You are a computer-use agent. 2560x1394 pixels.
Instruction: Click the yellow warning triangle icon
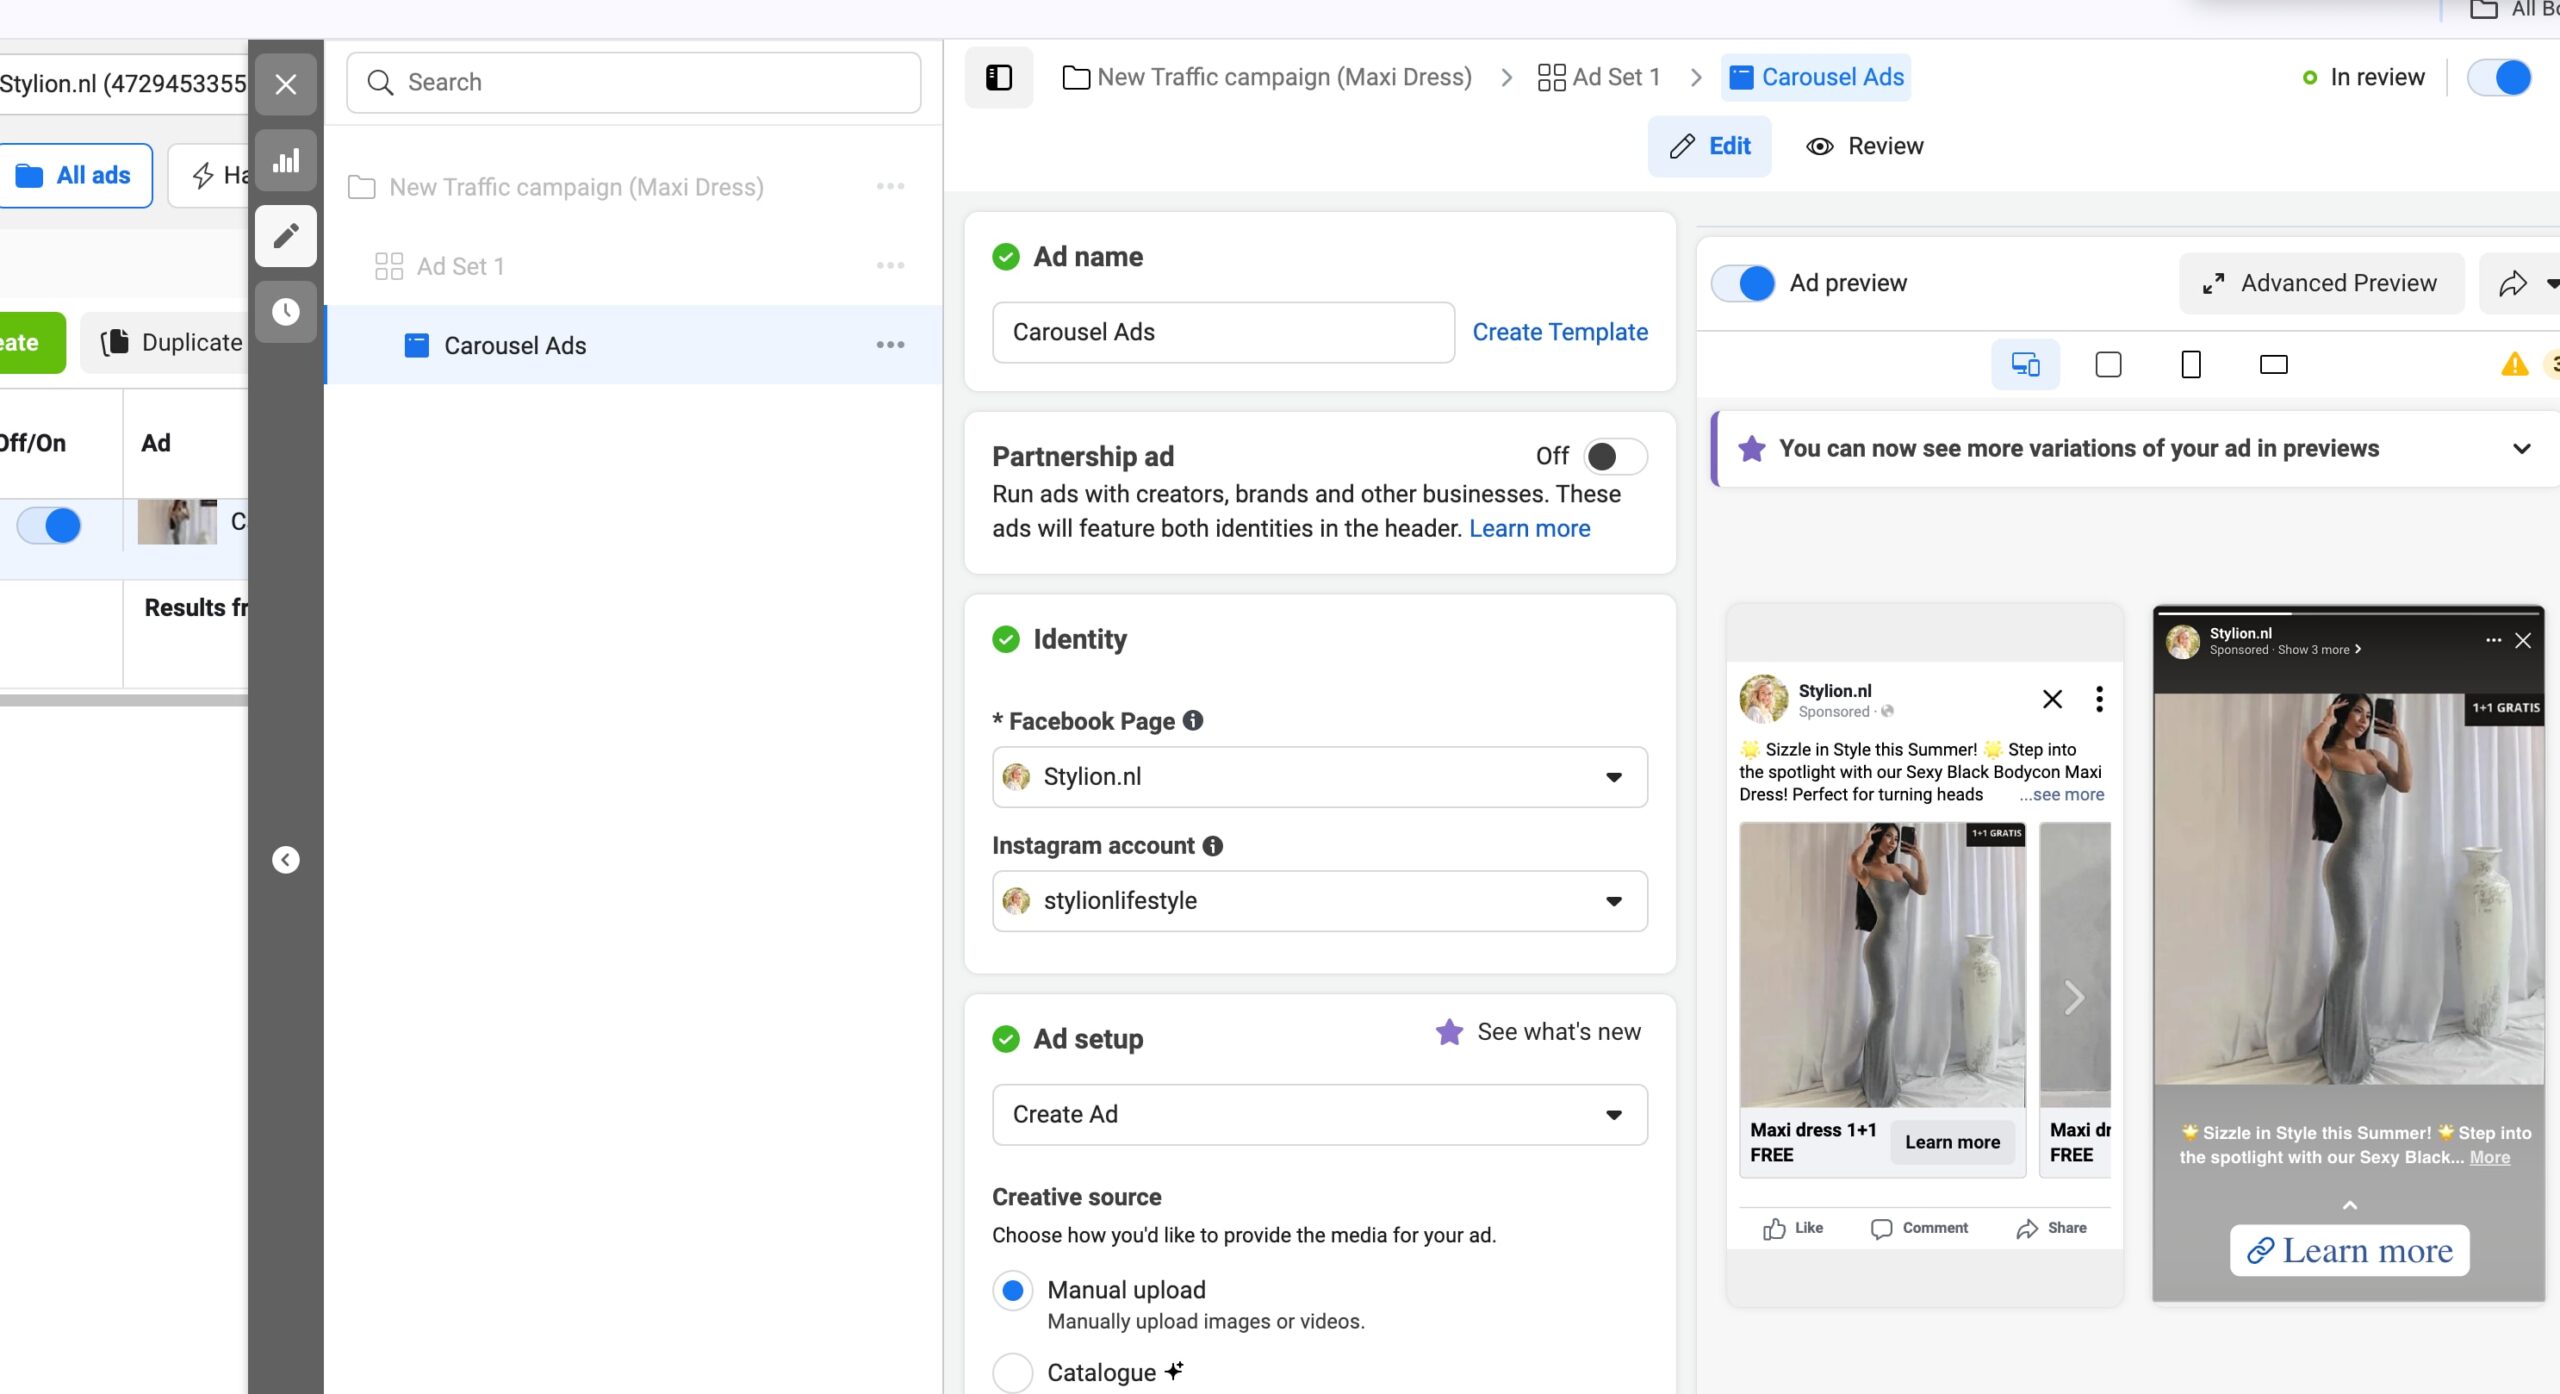(x=2514, y=365)
